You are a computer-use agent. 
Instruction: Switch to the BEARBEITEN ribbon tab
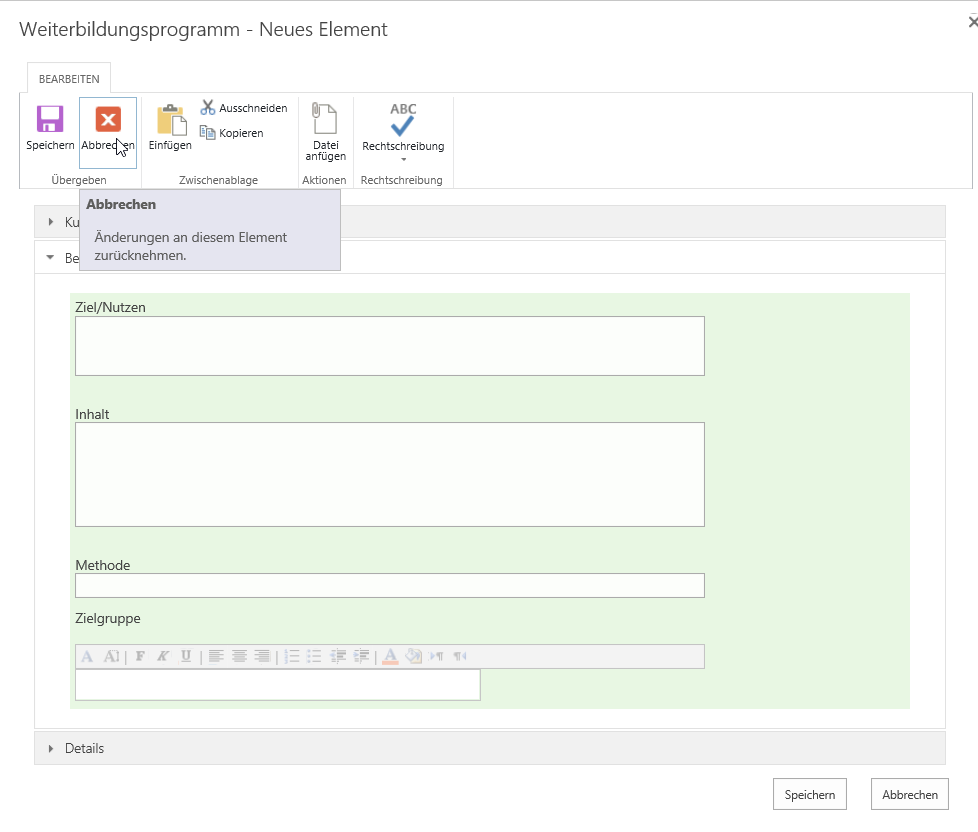tap(69, 79)
